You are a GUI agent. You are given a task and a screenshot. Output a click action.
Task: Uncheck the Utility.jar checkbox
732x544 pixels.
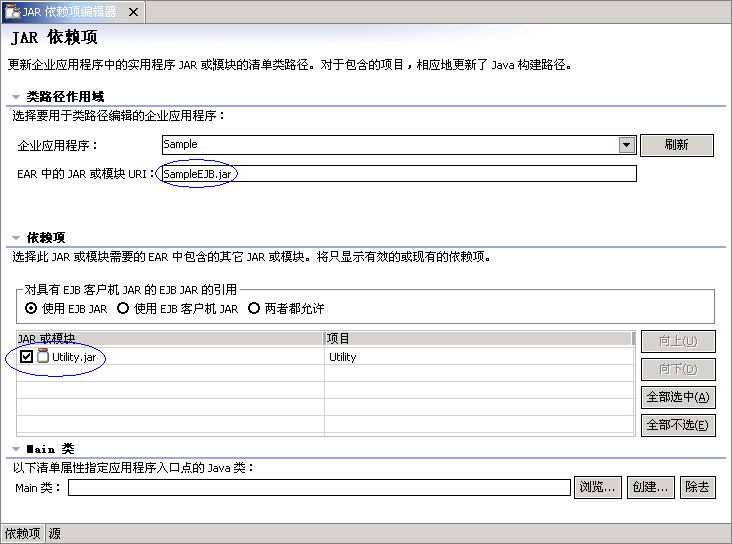pyautogui.click(x=26, y=357)
